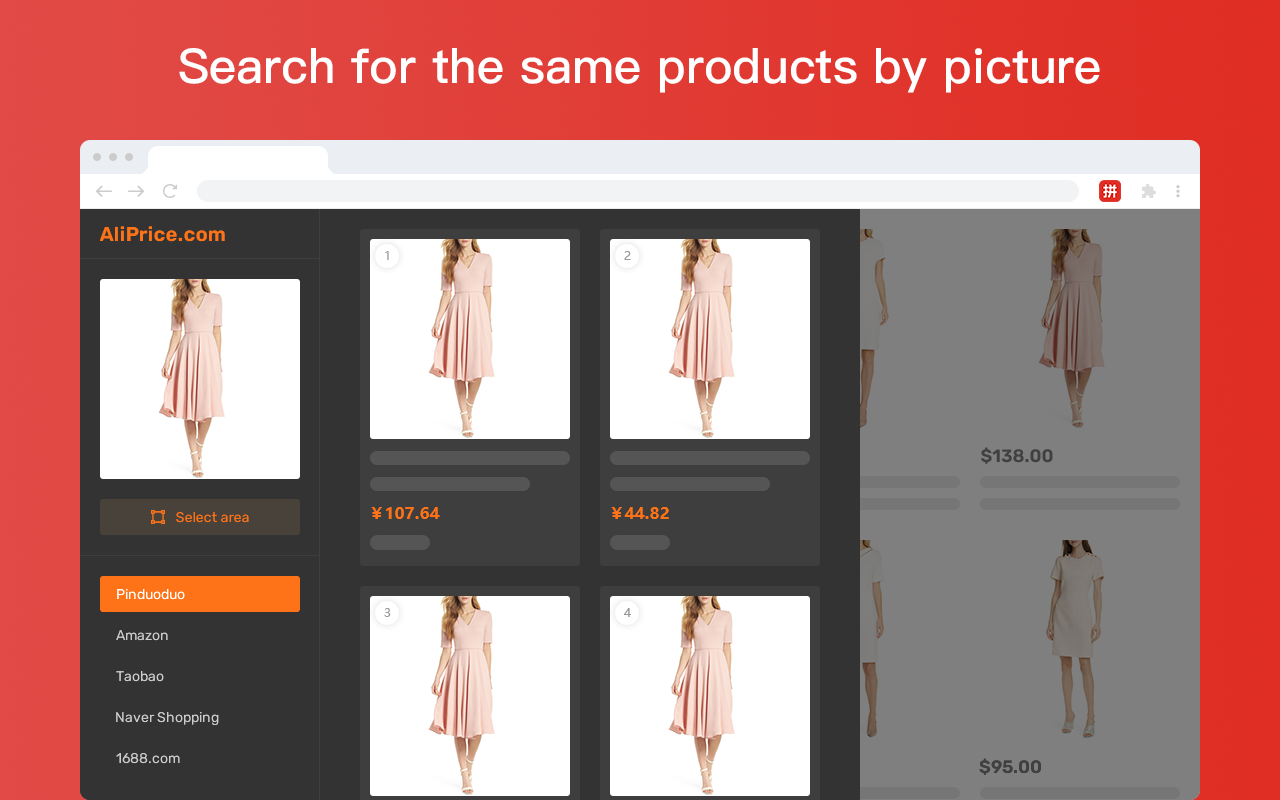The height and width of the screenshot is (800, 1280).
Task: Switch to Amazon search source
Action: point(142,635)
